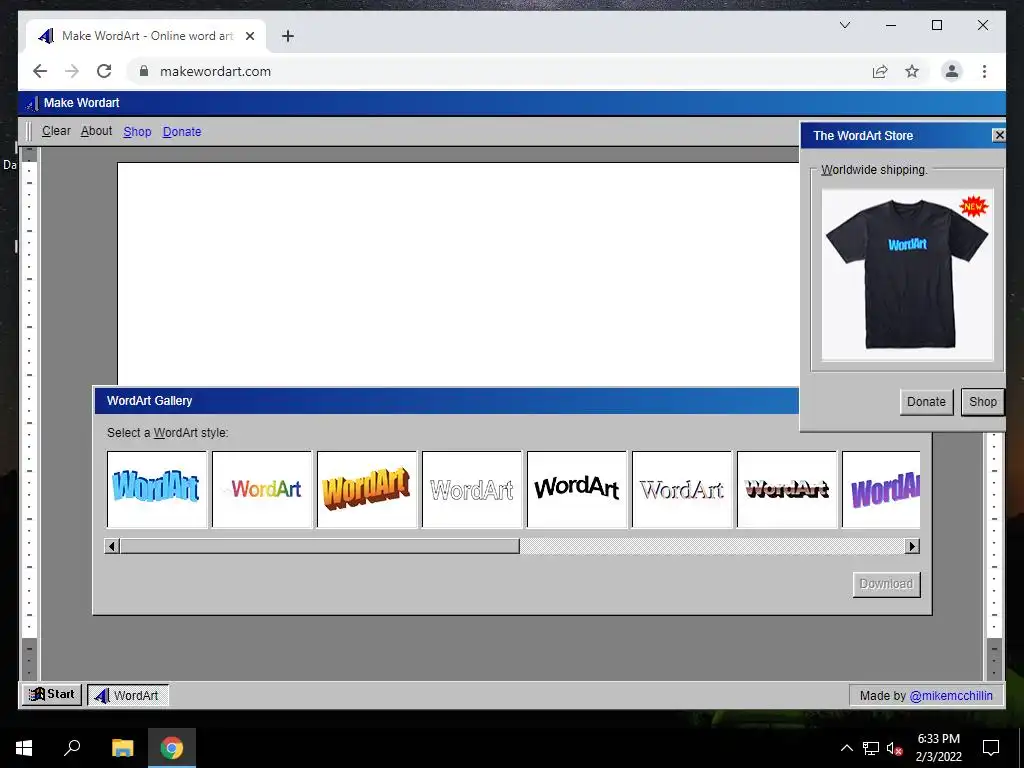Pick the dark shadowed WordArt style
The height and width of the screenshot is (768, 1024).
(787, 489)
